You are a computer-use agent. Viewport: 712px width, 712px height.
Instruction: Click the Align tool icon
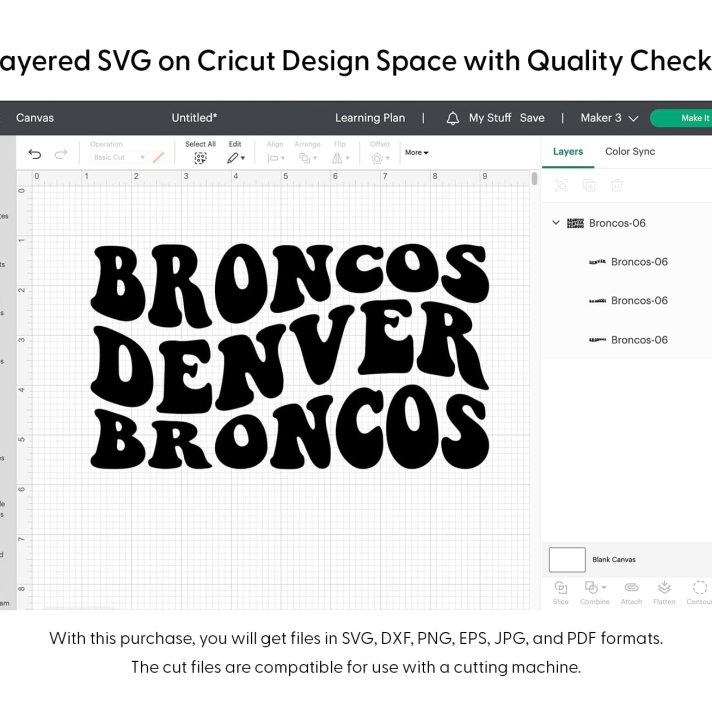tap(273, 158)
